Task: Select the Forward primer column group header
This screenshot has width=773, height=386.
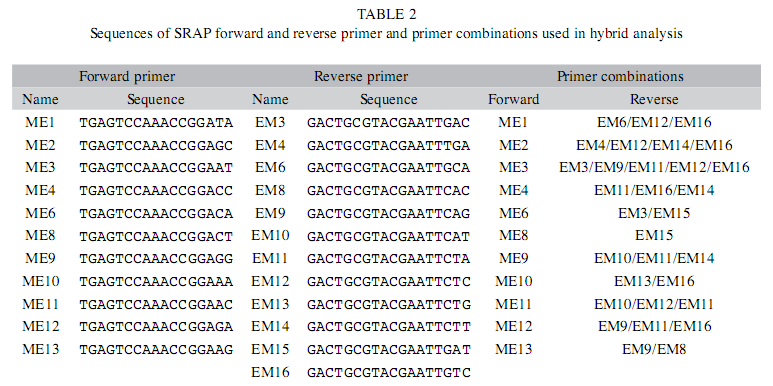Action: [x=127, y=76]
